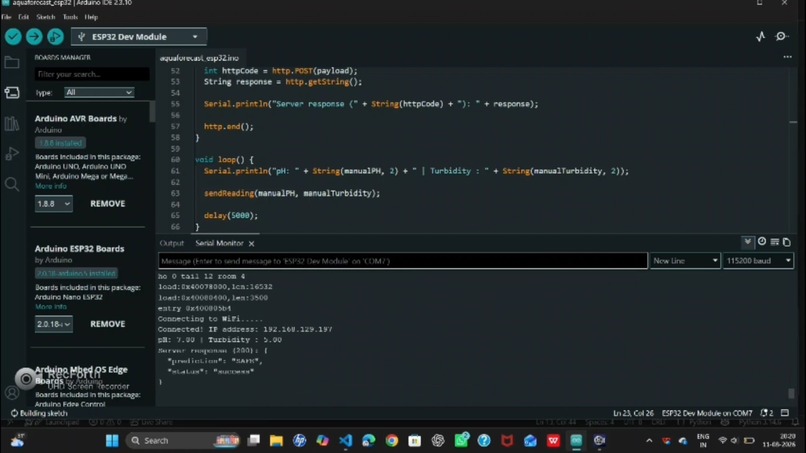Show hidden system tray icons chevron

tap(649, 441)
